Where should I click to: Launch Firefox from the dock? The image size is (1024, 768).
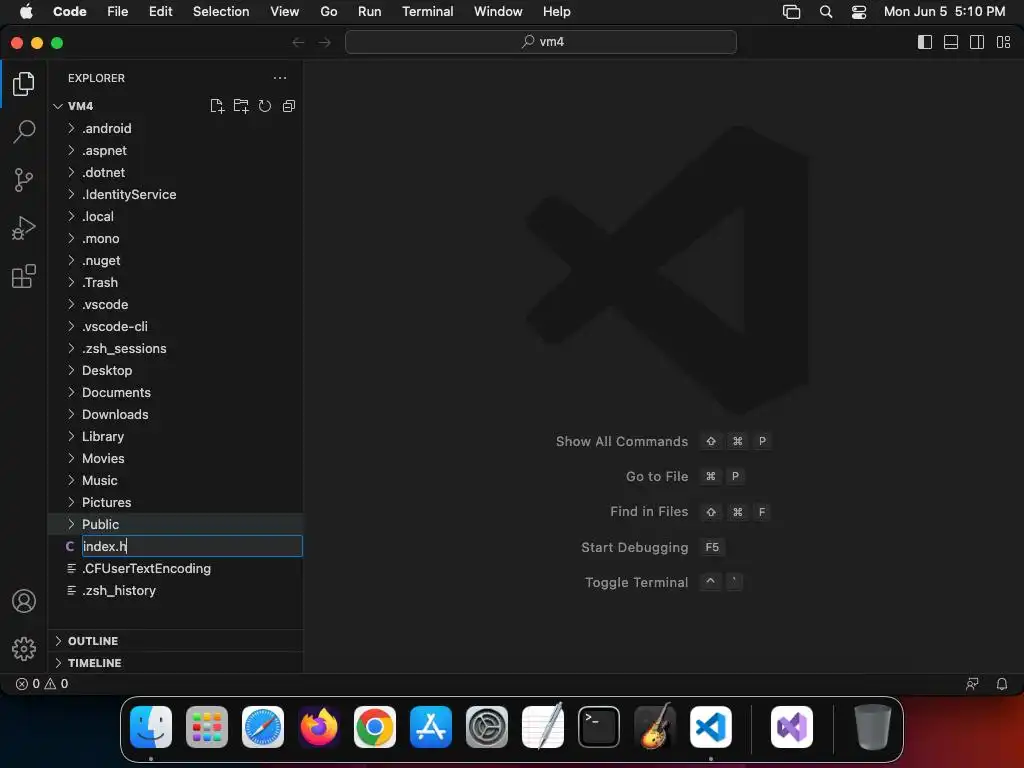(x=319, y=727)
